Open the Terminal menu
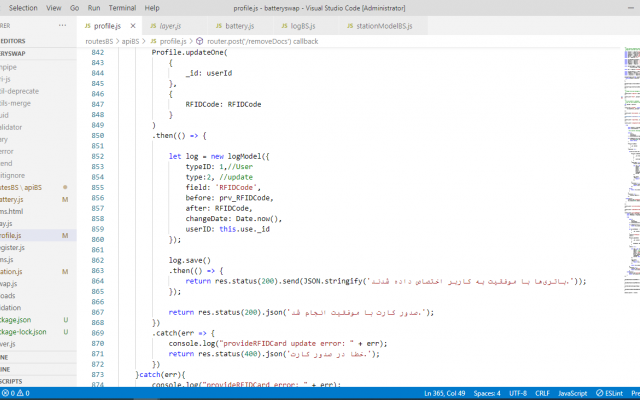 (x=122, y=8)
